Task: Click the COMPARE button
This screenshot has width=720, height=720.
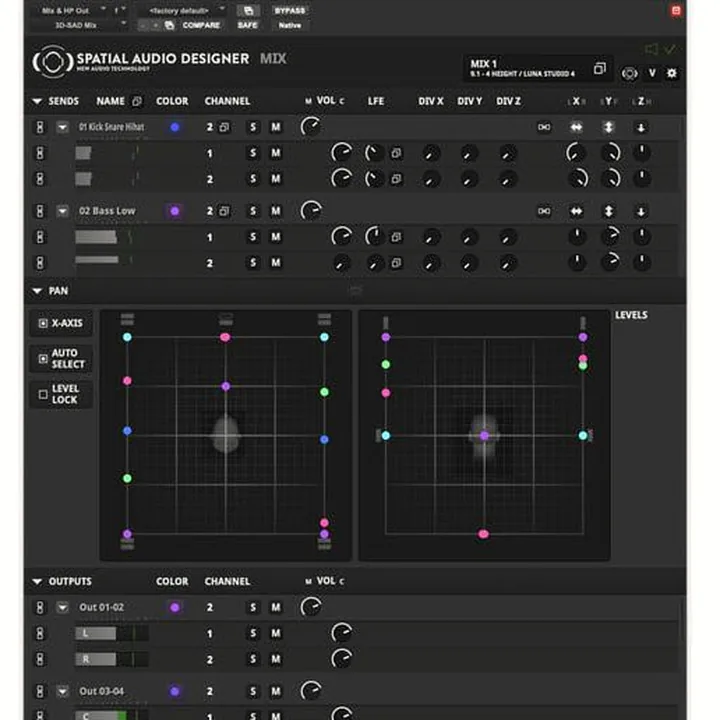Action: [x=201, y=25]
